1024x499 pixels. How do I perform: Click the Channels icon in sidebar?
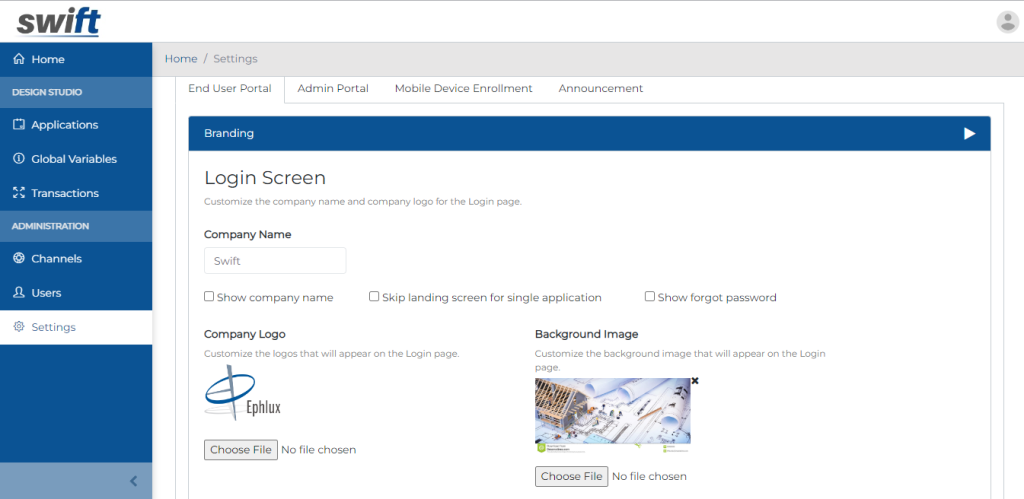click(x=18, y=259)
